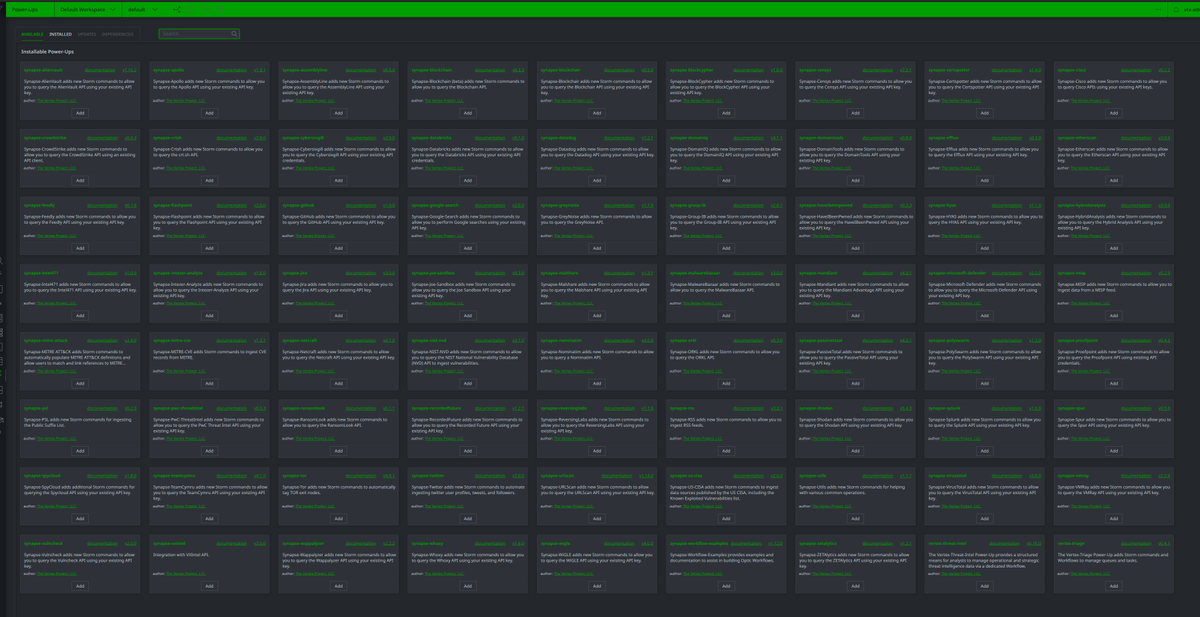Open documentation link for synapse-spycloud

click(x=102, y=476)
